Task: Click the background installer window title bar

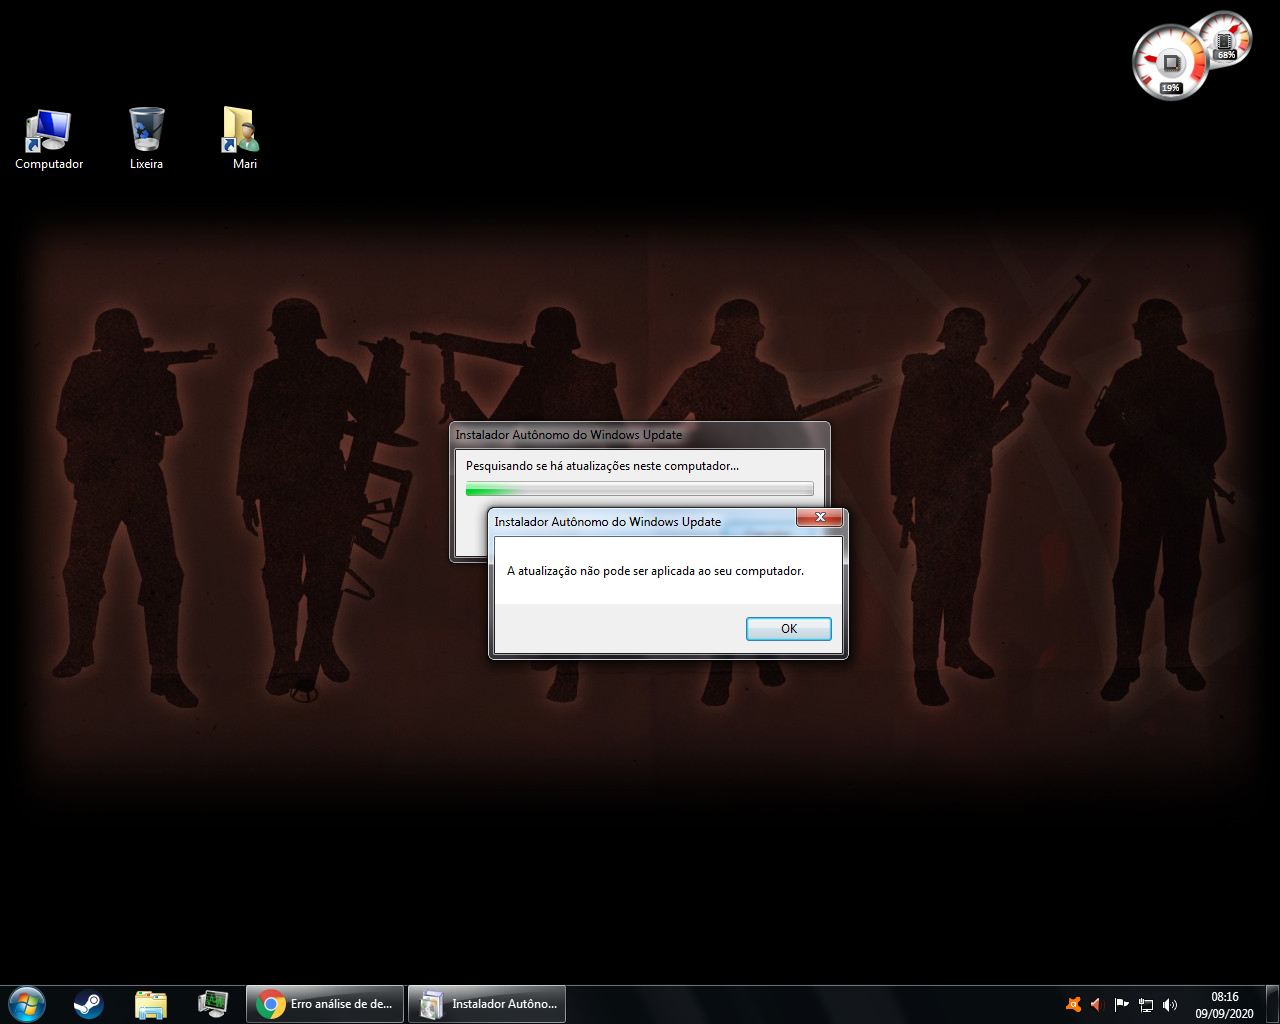Action: (639, 435)
